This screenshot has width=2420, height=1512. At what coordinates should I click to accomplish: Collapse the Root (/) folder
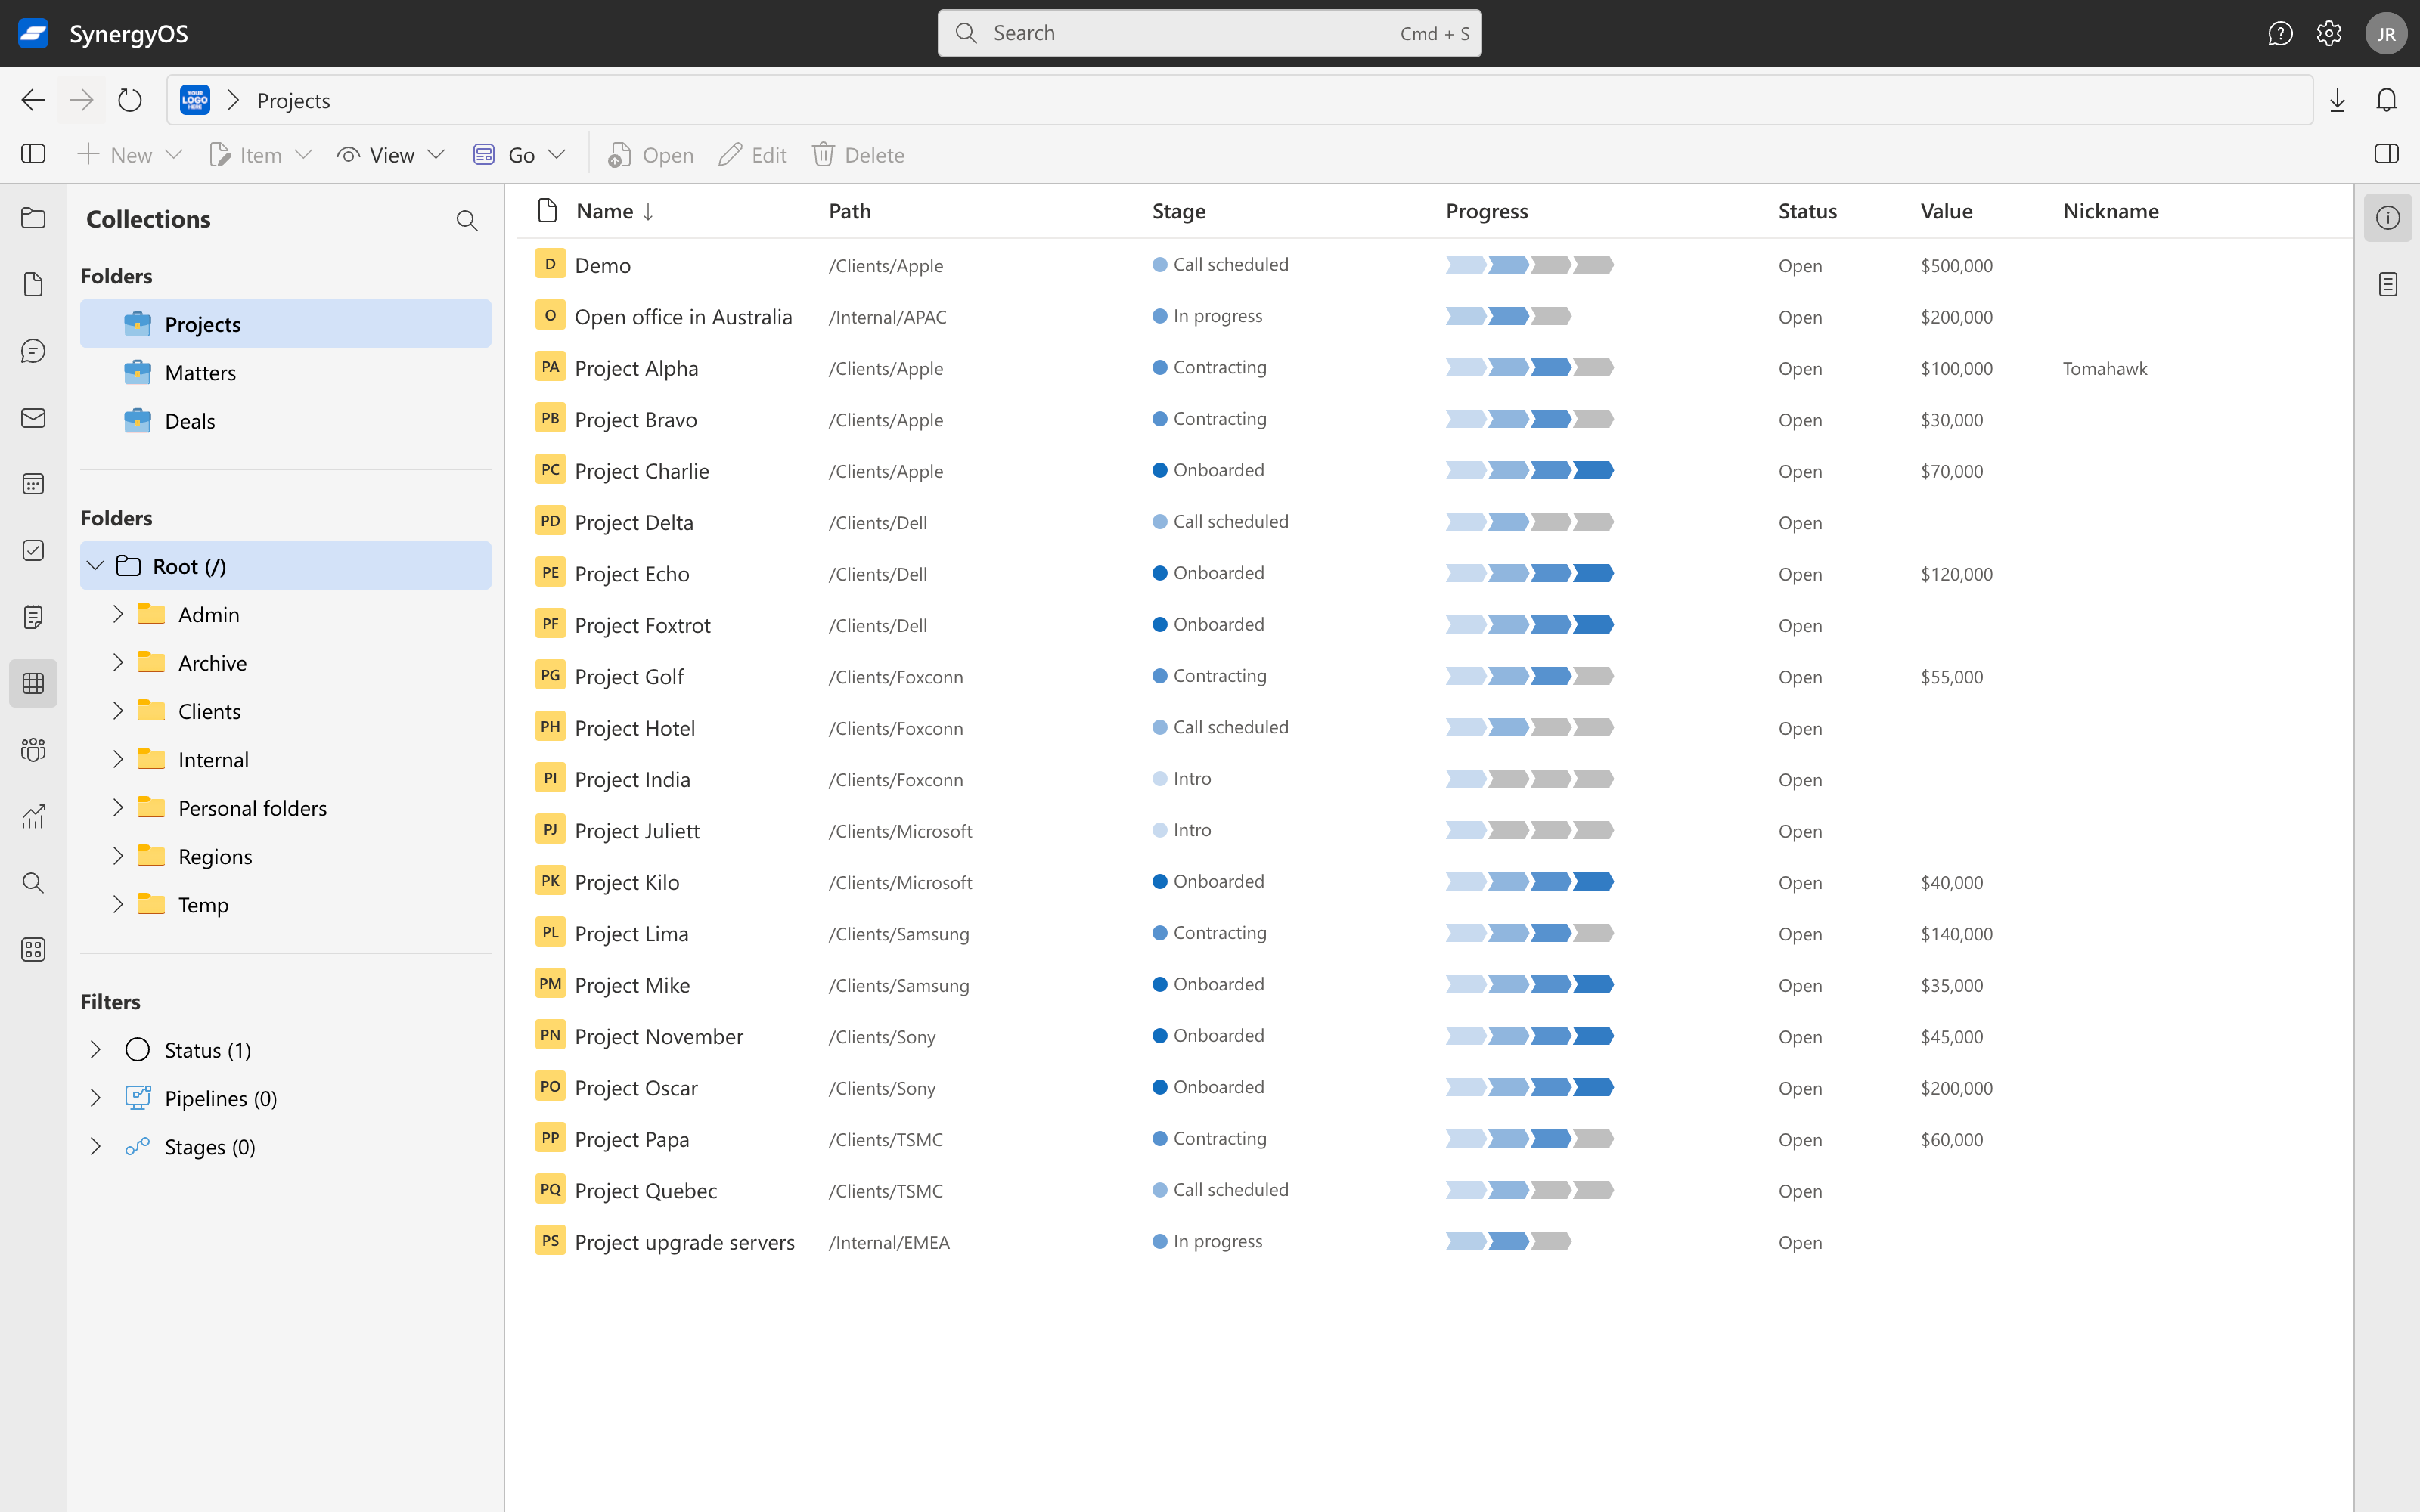95,566
